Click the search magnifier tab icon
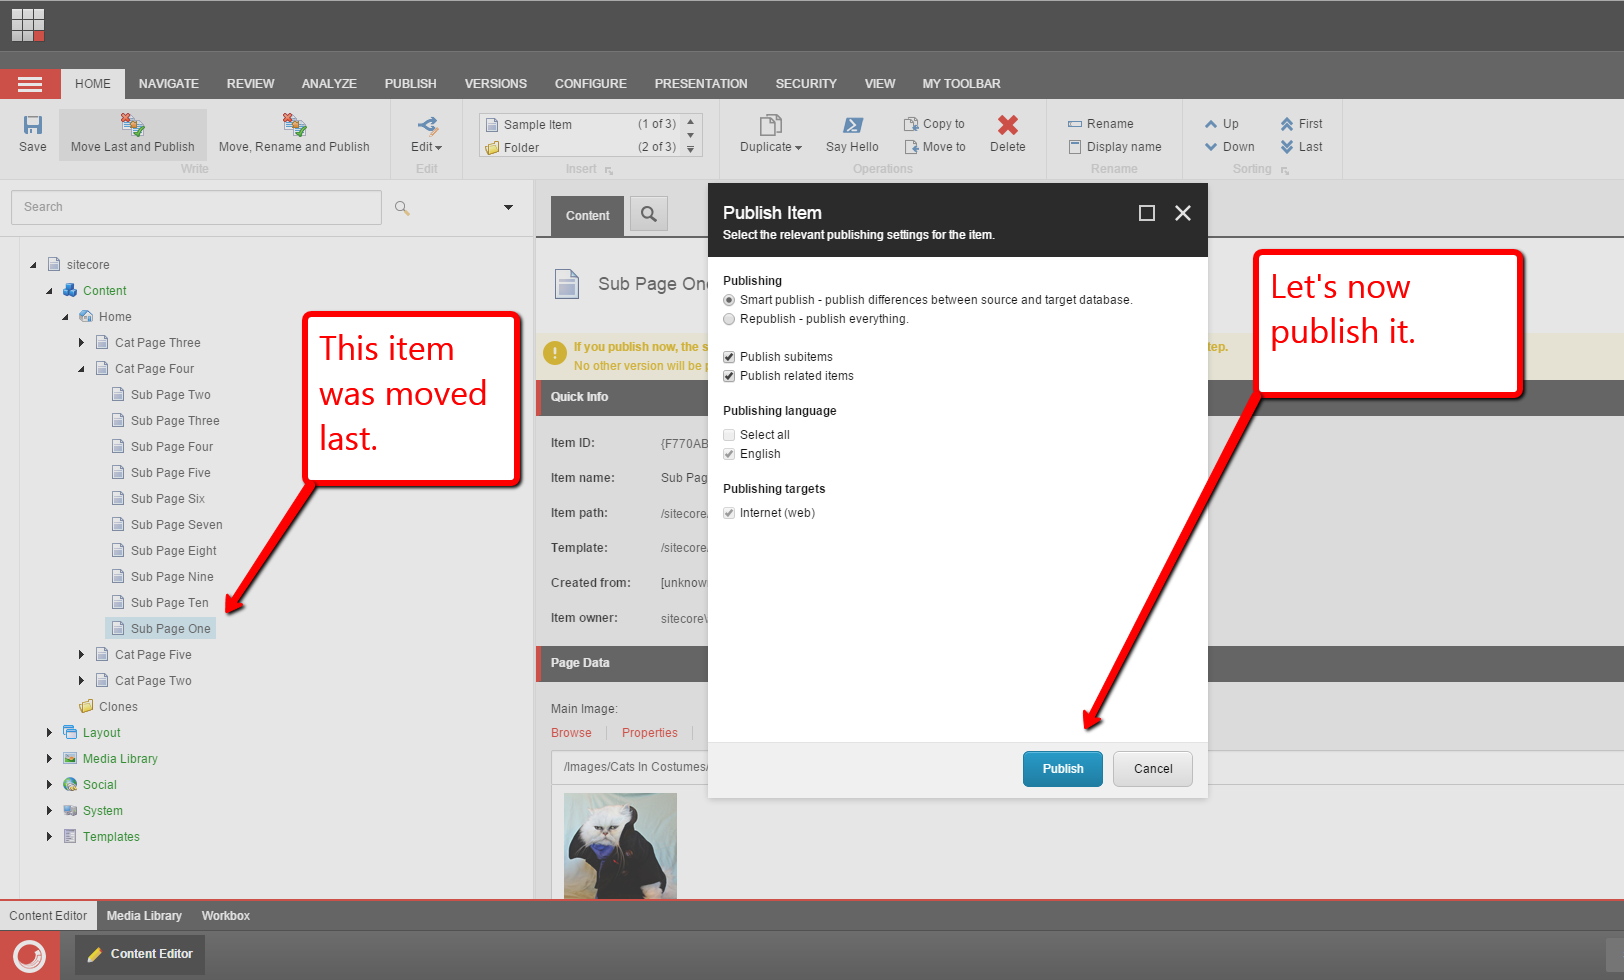Screen dimensions: 1624x980 tap(649, 214)
